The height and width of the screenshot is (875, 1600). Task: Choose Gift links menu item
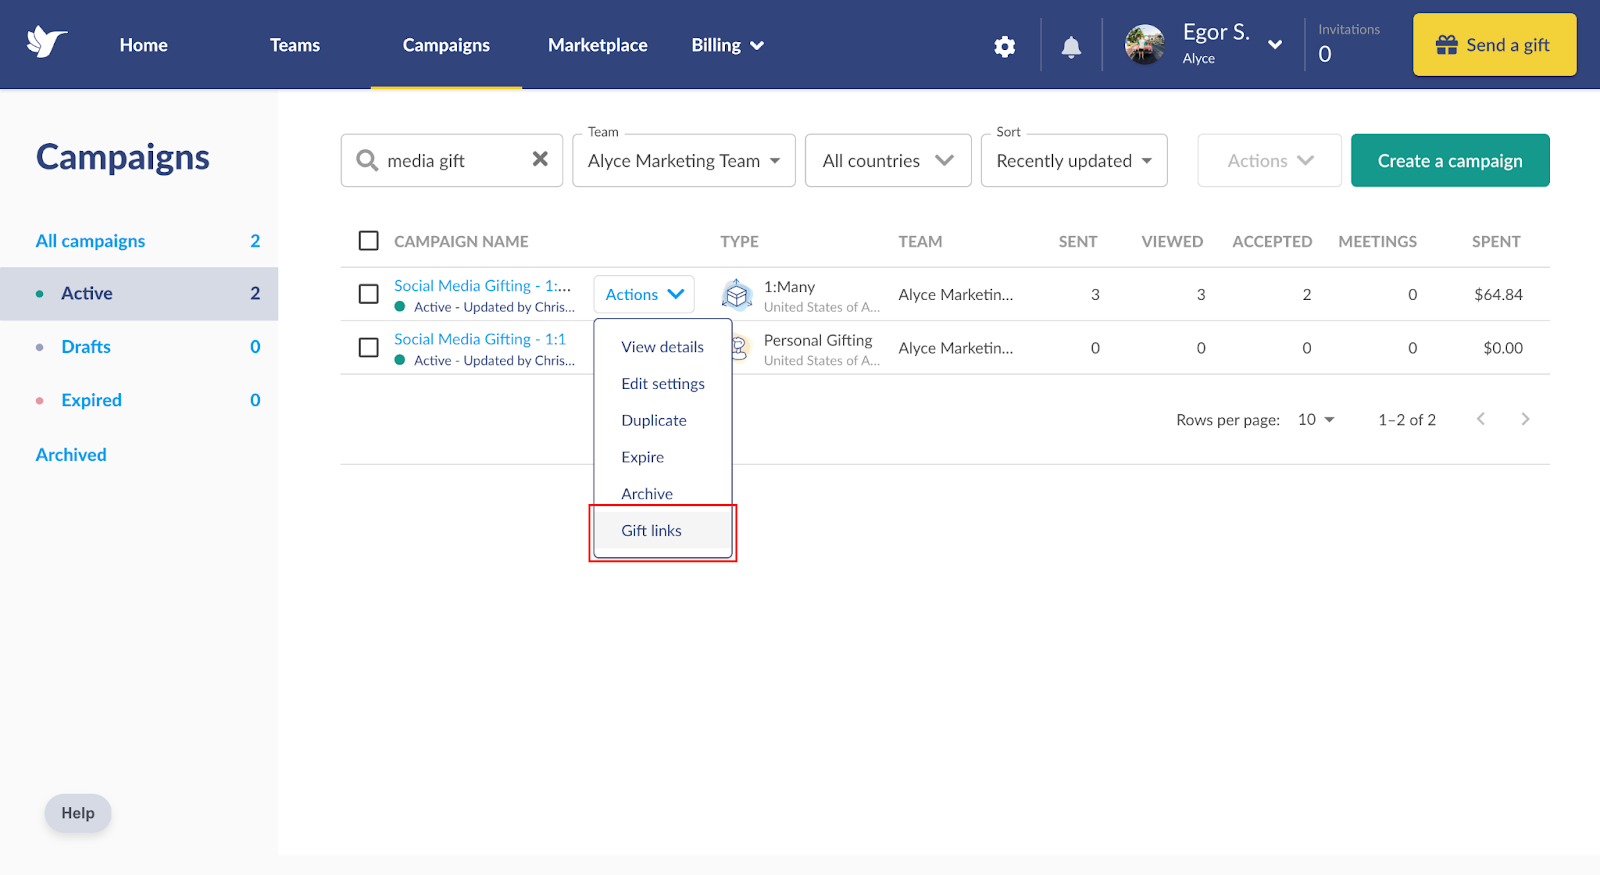[x=662, y=531]
